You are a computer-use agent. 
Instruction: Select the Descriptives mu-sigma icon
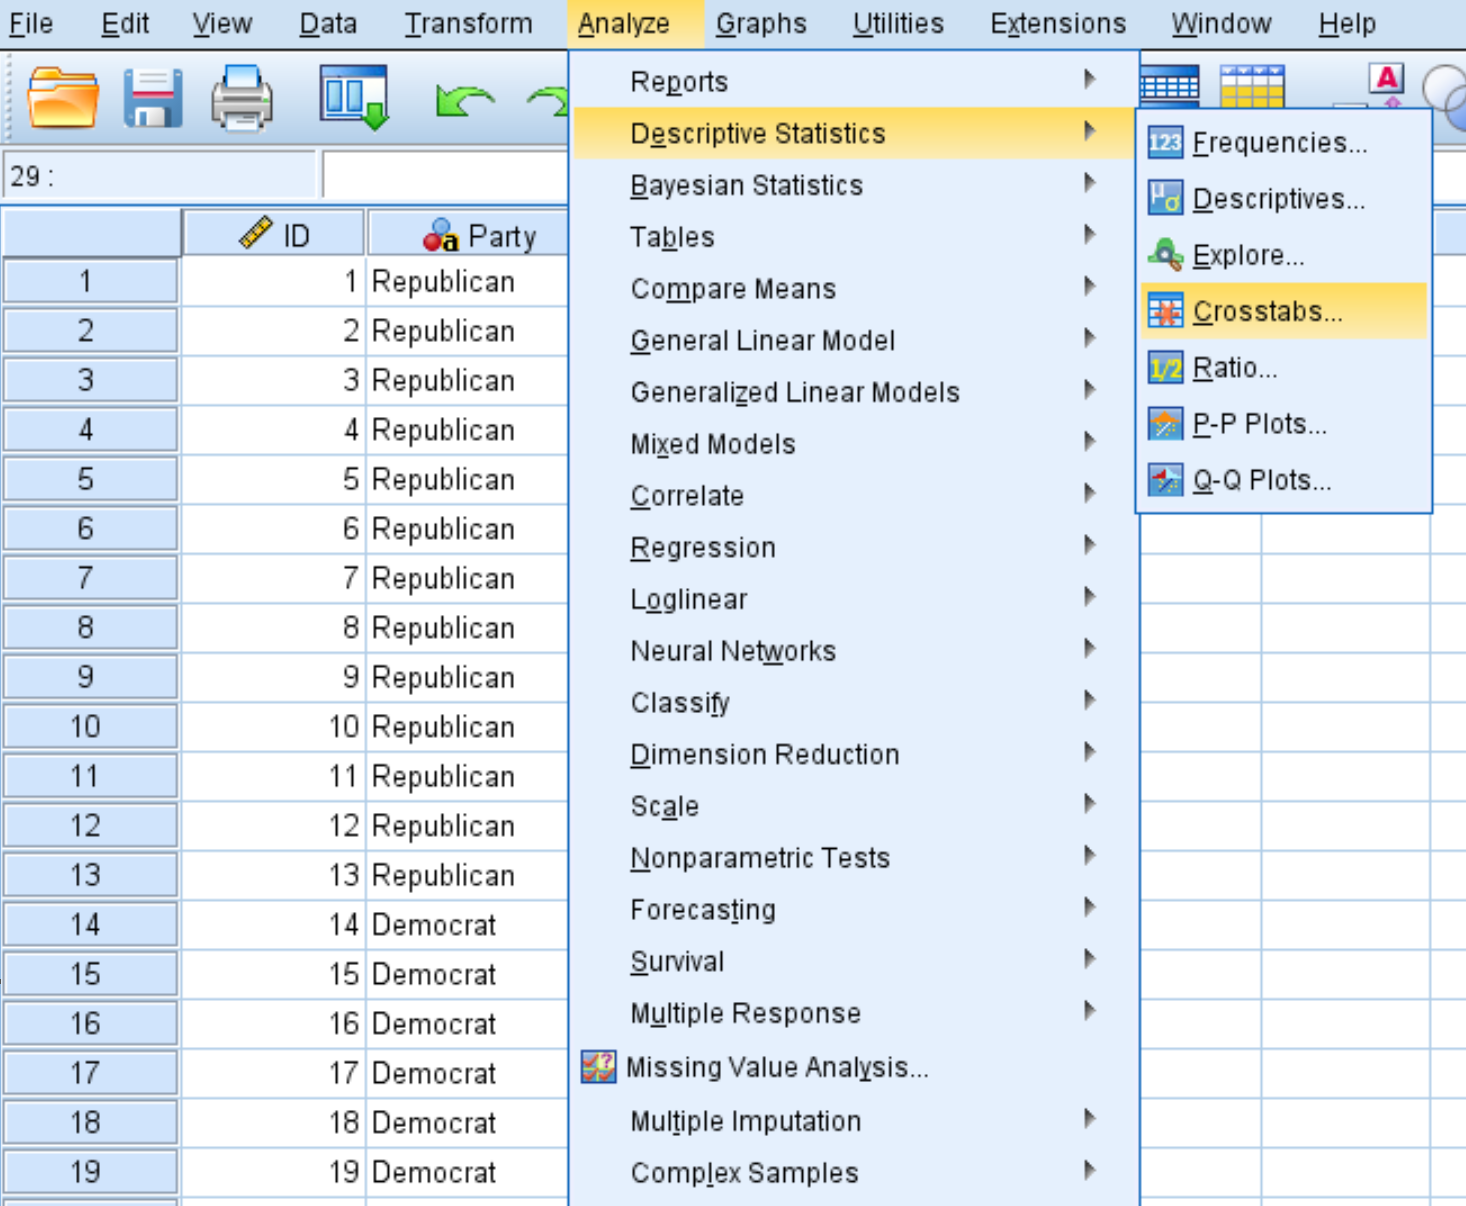click(1164, 198)
